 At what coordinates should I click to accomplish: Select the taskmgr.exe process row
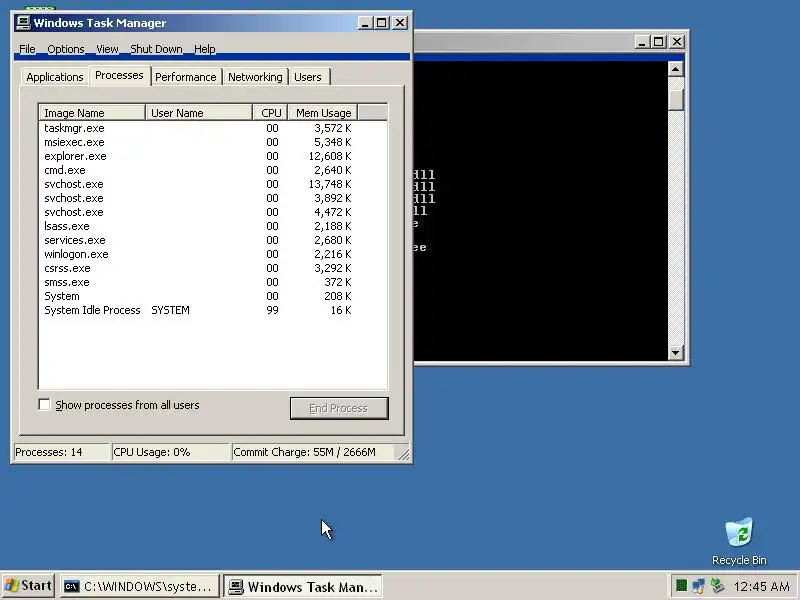tap(197, 128)
